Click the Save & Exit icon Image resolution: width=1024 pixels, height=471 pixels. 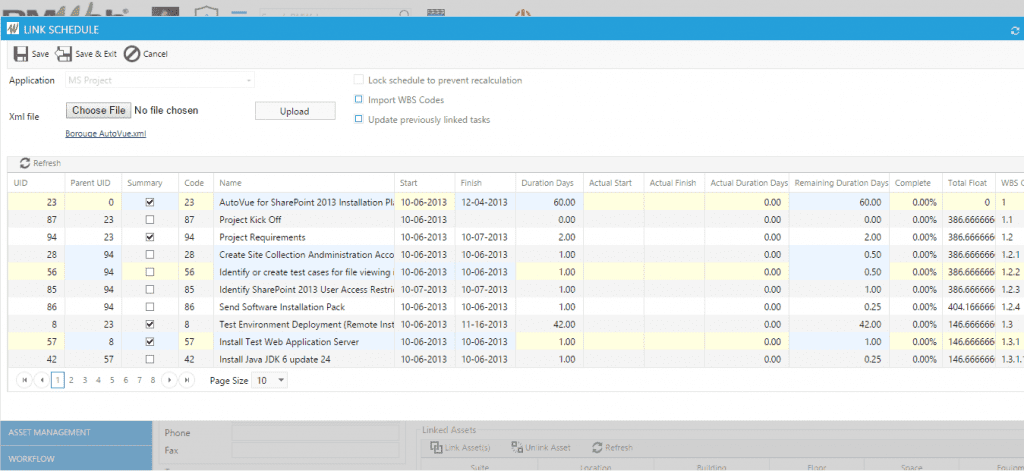[64, 54]
